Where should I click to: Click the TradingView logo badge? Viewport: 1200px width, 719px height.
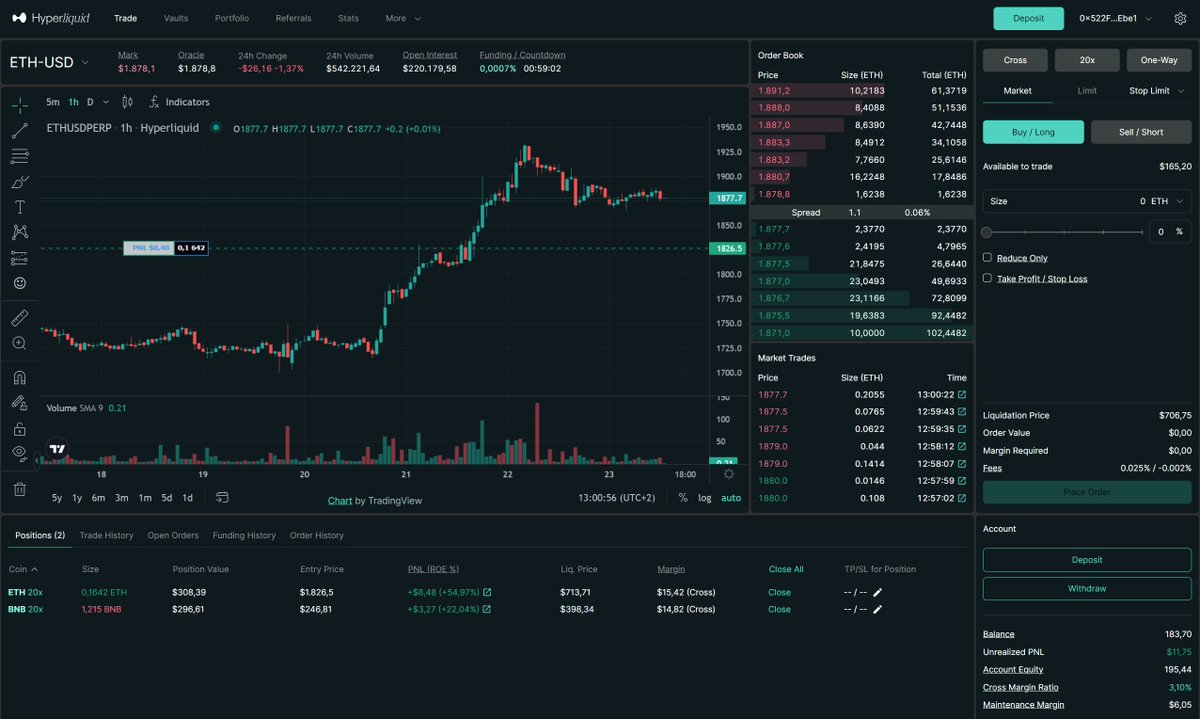point(58,450)
